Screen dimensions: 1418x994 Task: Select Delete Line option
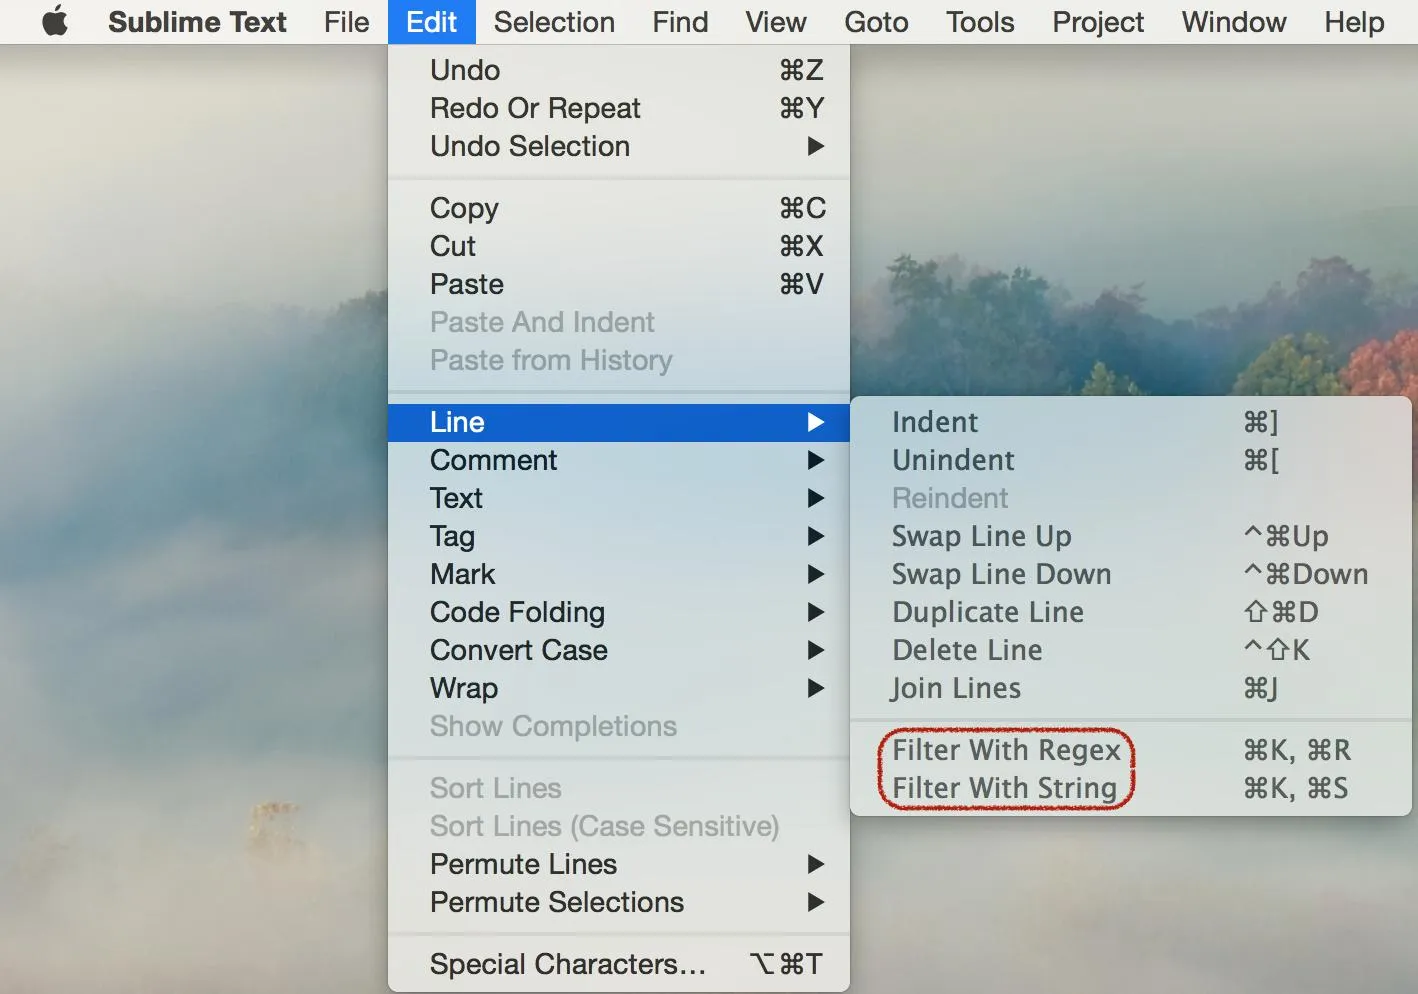click(x=967, y=650)
